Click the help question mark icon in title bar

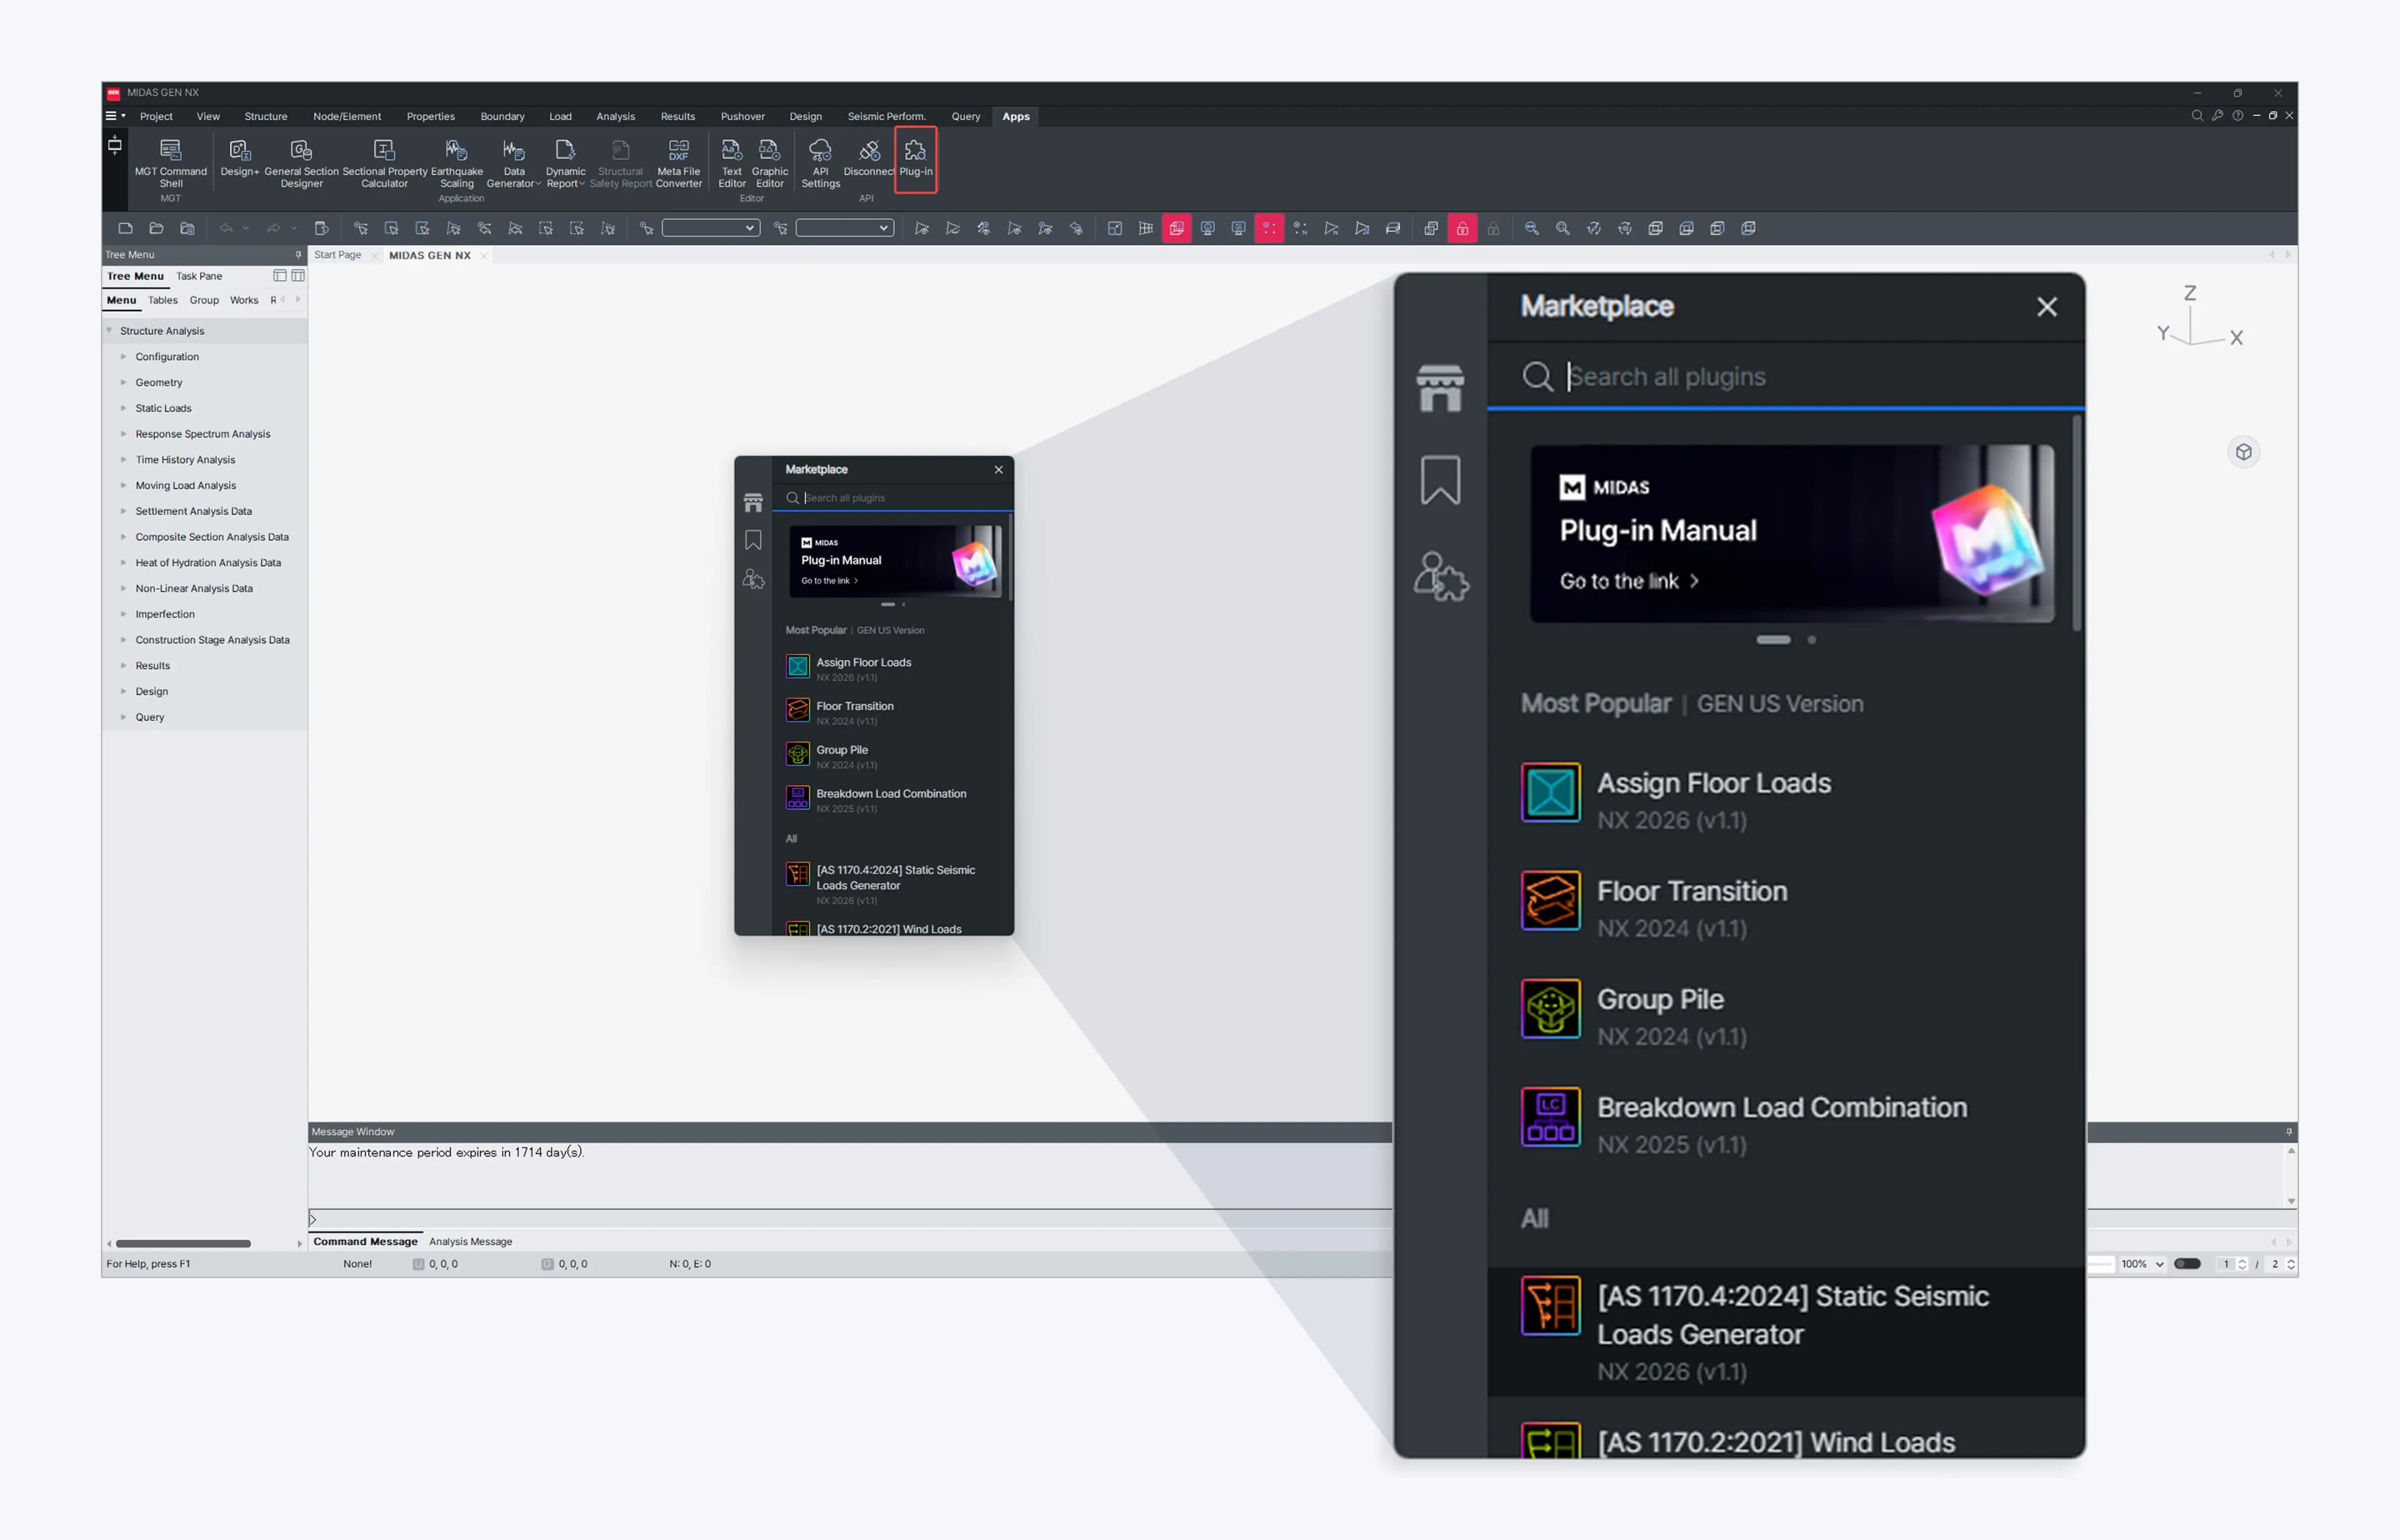click(2238, 116)
